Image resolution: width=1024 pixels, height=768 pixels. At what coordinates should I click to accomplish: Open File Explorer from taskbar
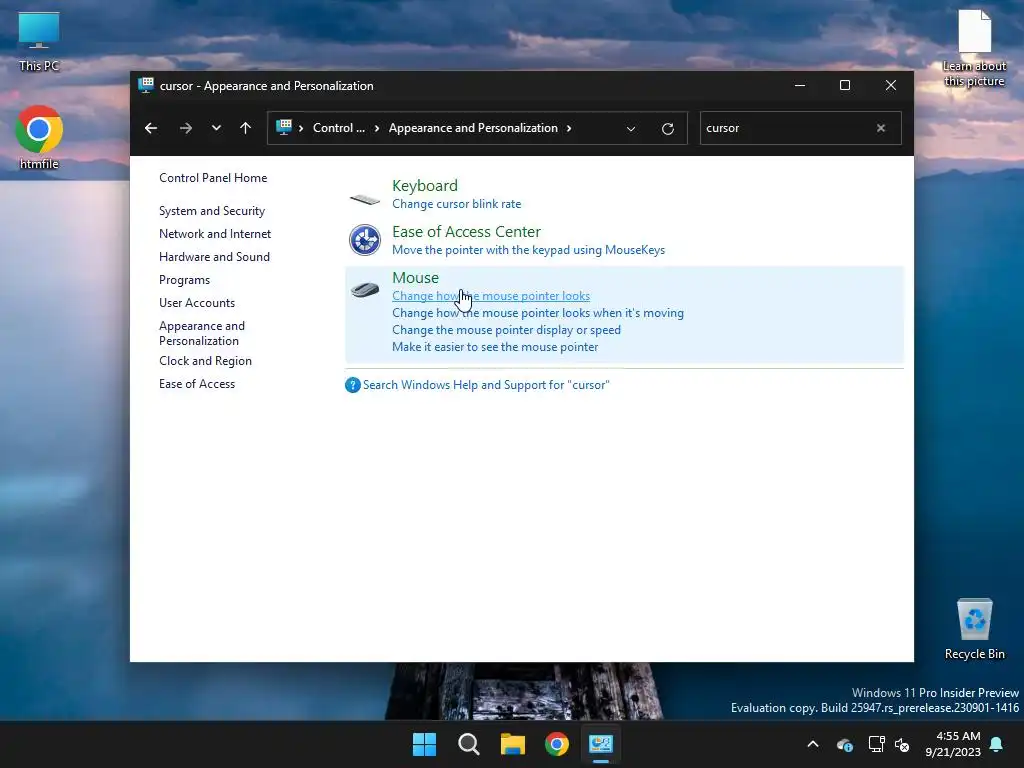(513, 744)
